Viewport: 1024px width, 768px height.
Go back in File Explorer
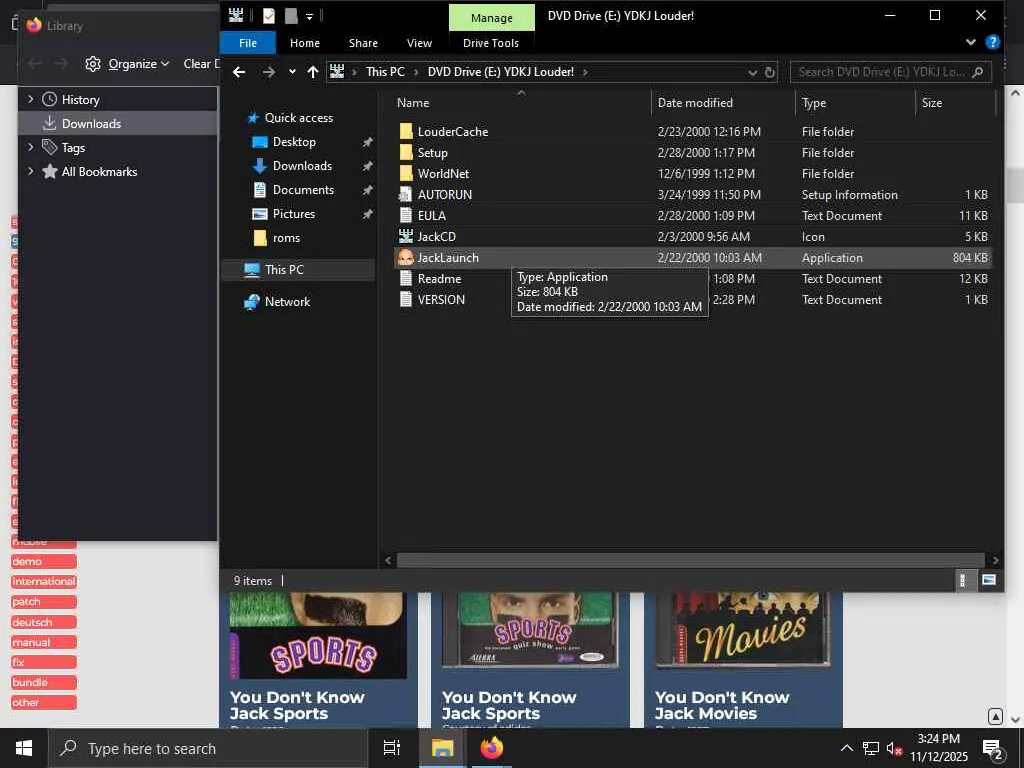tap(239, 72)
